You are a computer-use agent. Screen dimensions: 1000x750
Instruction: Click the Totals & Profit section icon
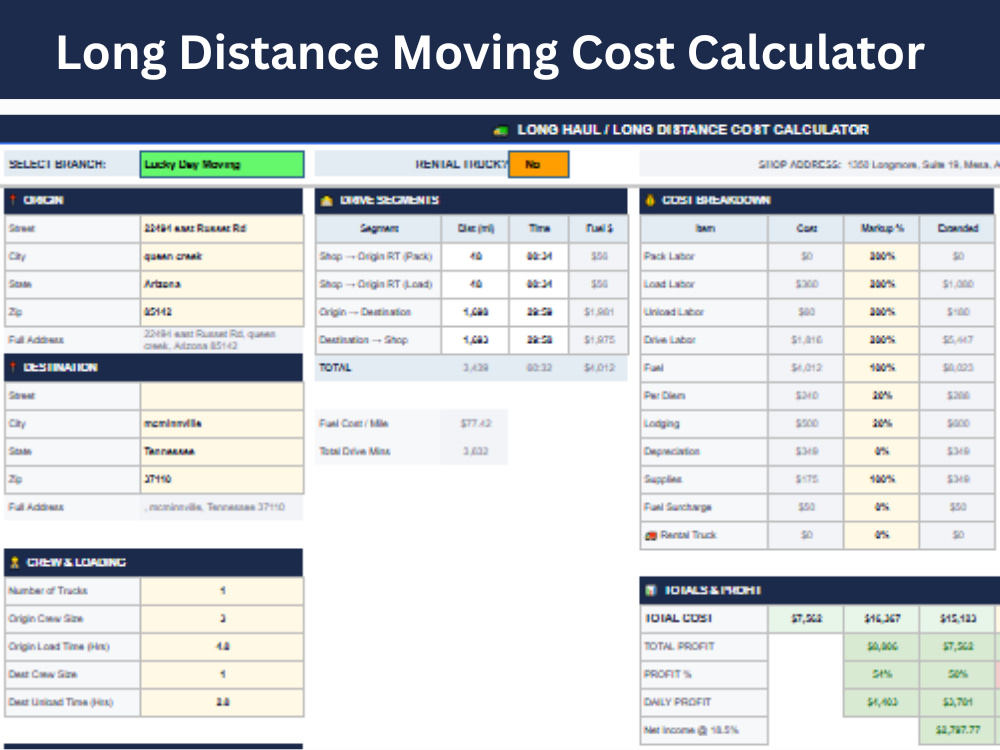651,591
